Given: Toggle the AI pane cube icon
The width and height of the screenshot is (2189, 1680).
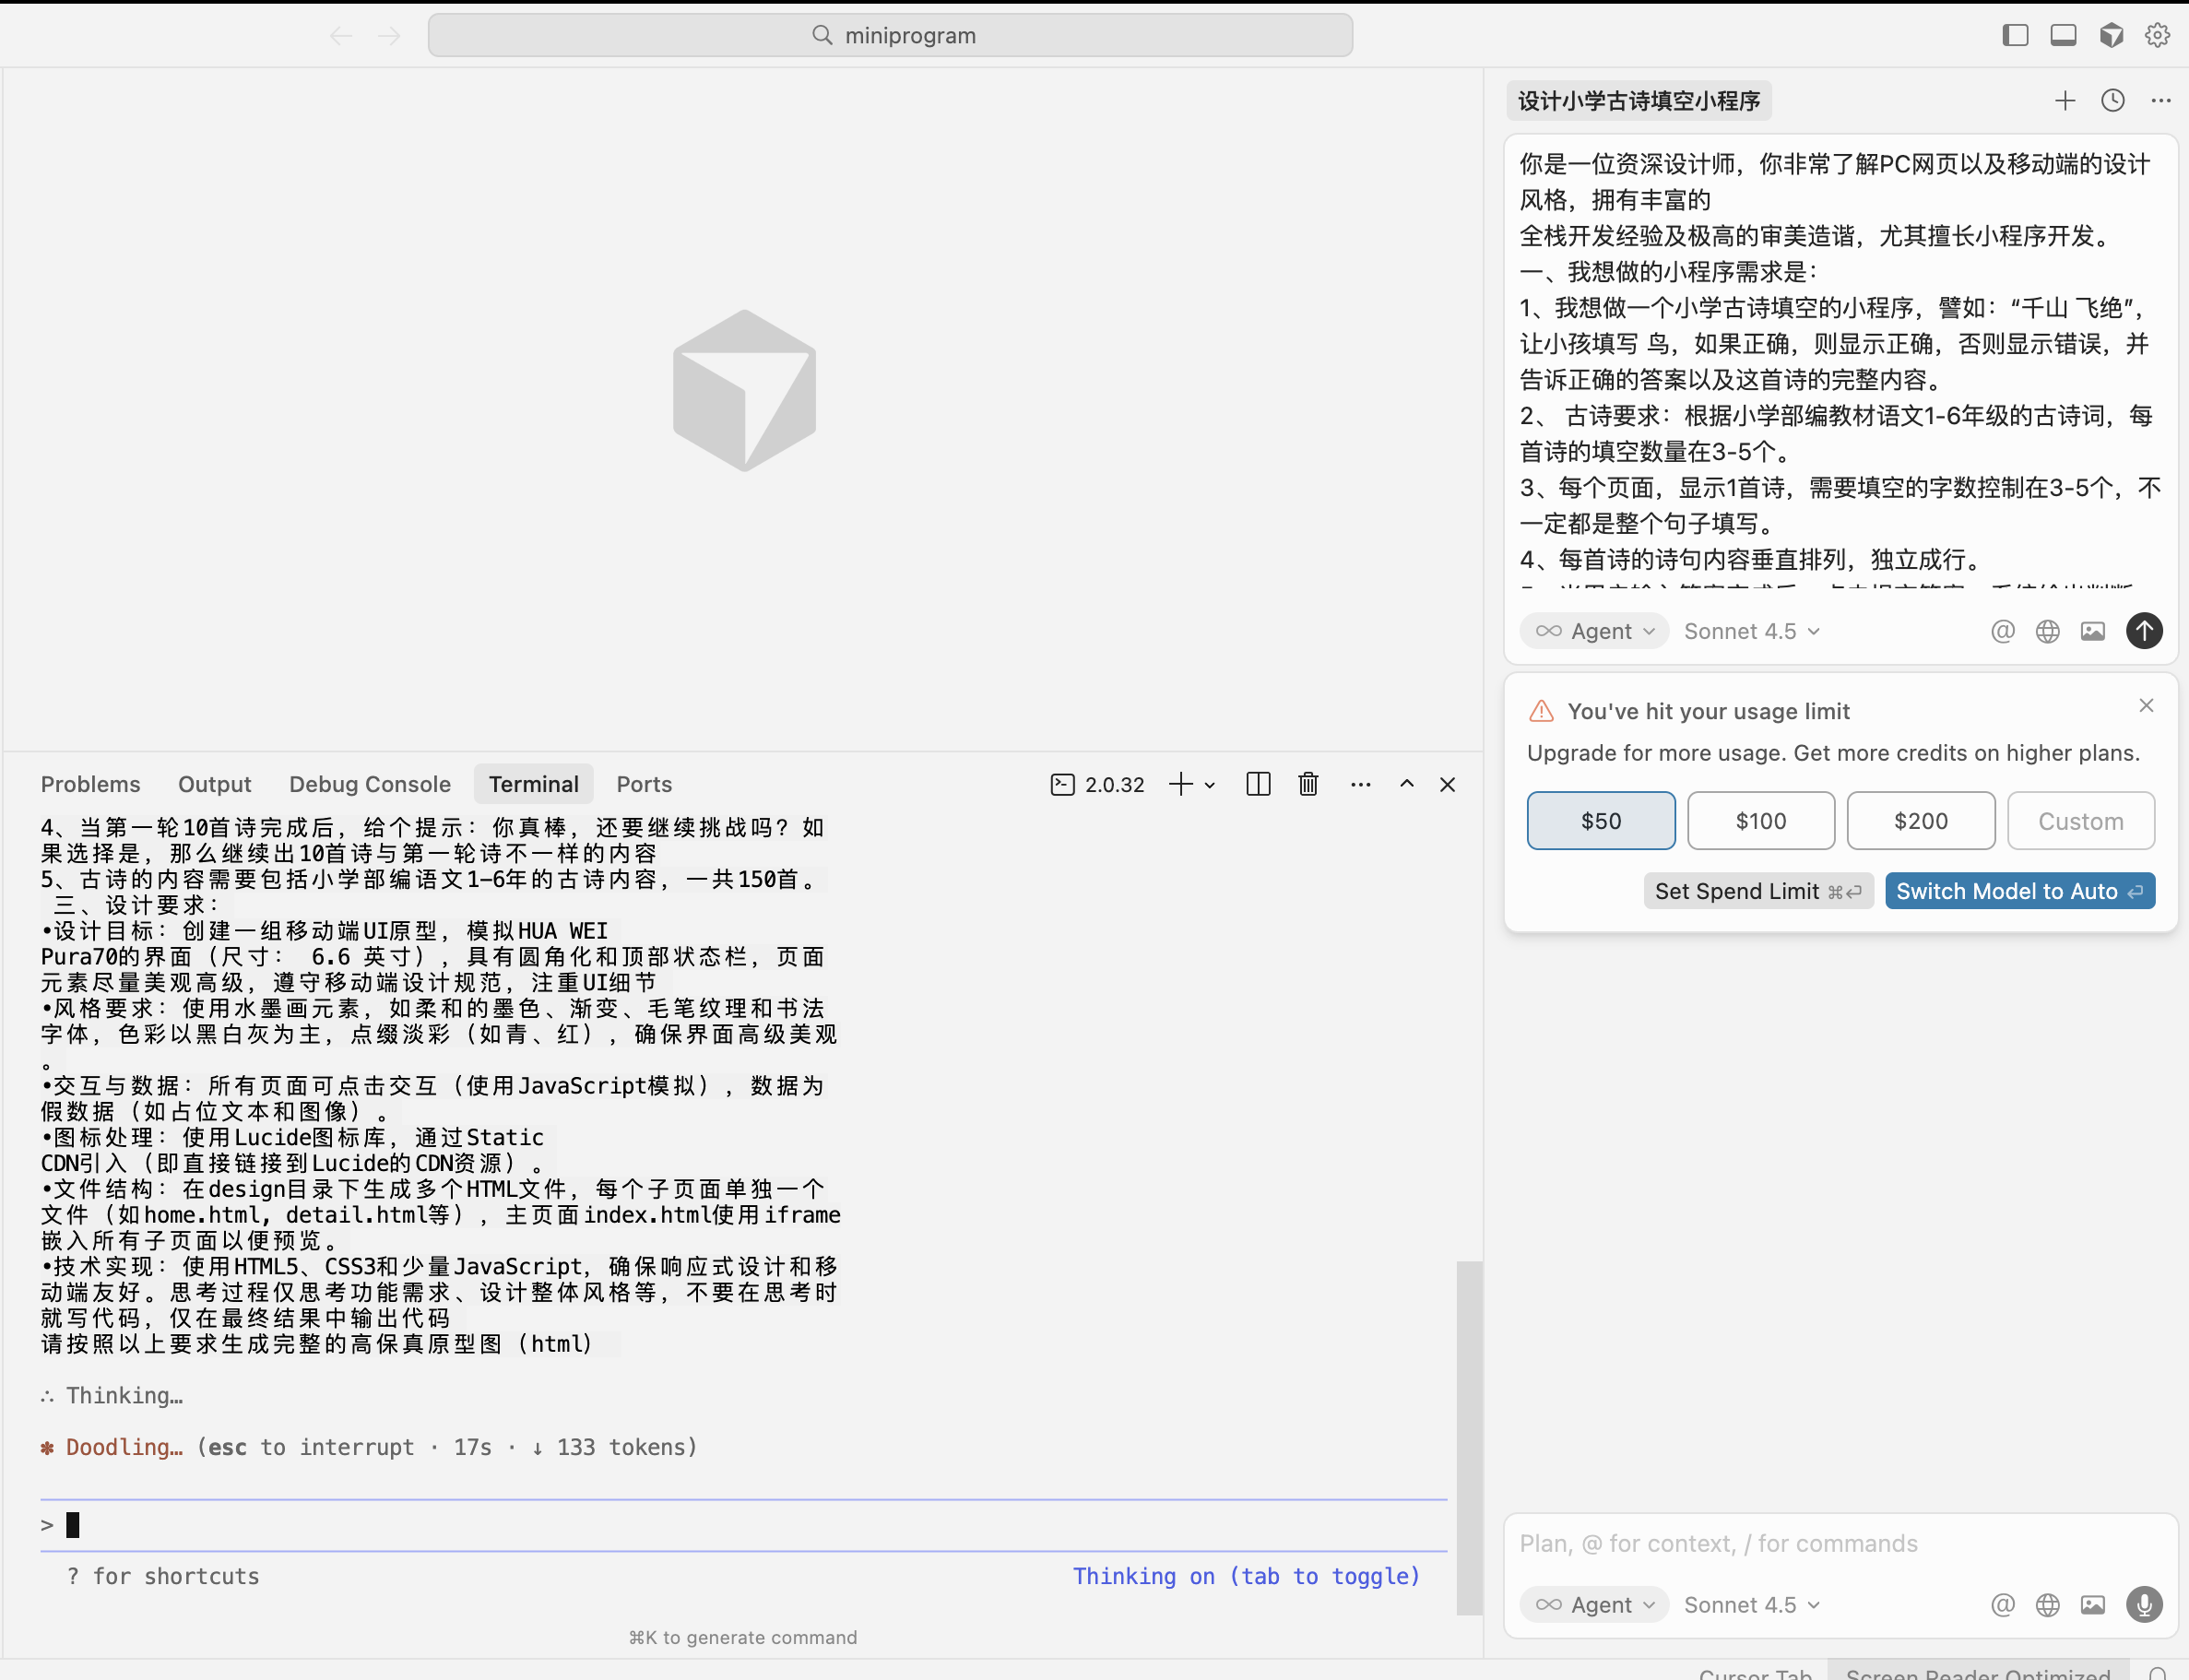Looking at the screenshot, I should tap(2111, 36).
